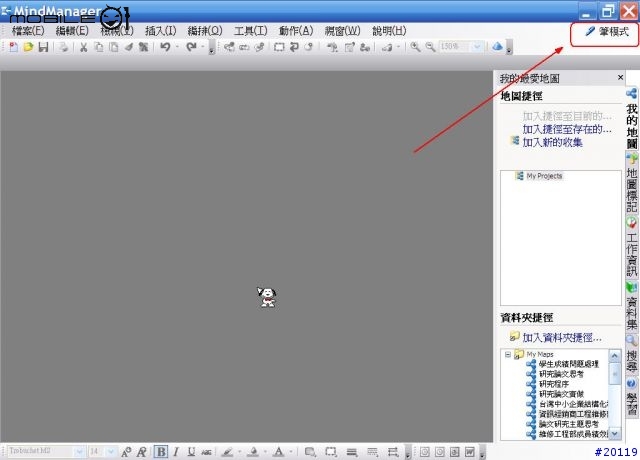Click the topic shape icon in the bottom toolbar
Screen dimensions: 640x460
310,452
